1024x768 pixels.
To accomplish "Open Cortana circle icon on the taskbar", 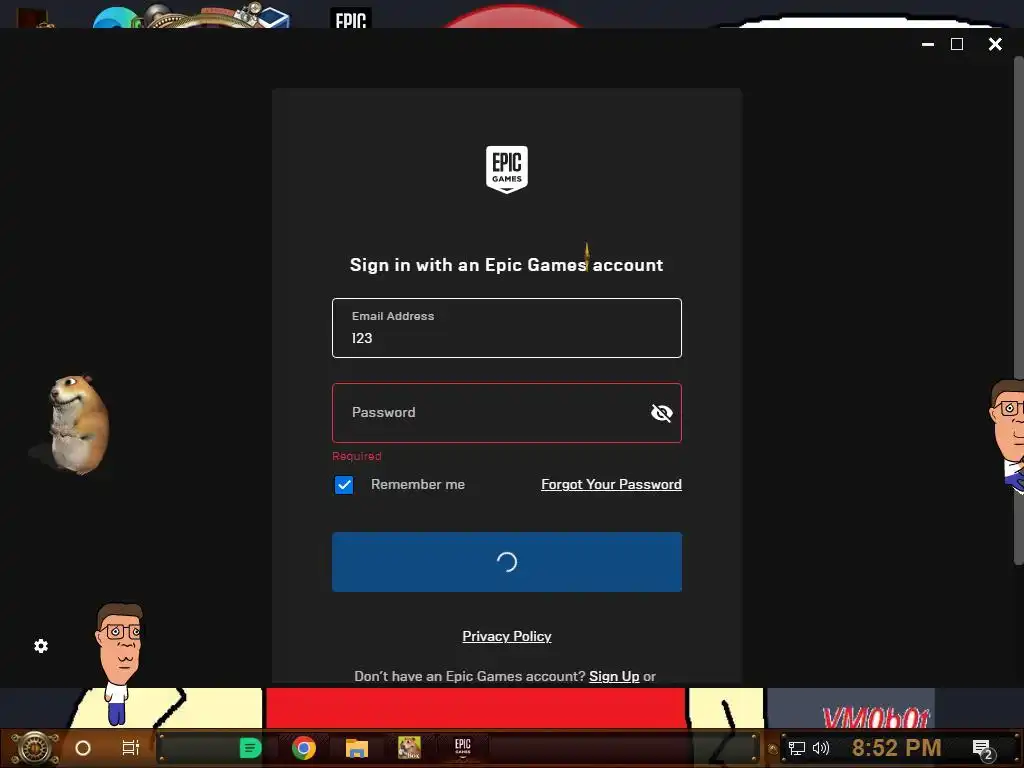I will (x=83, y=748).
